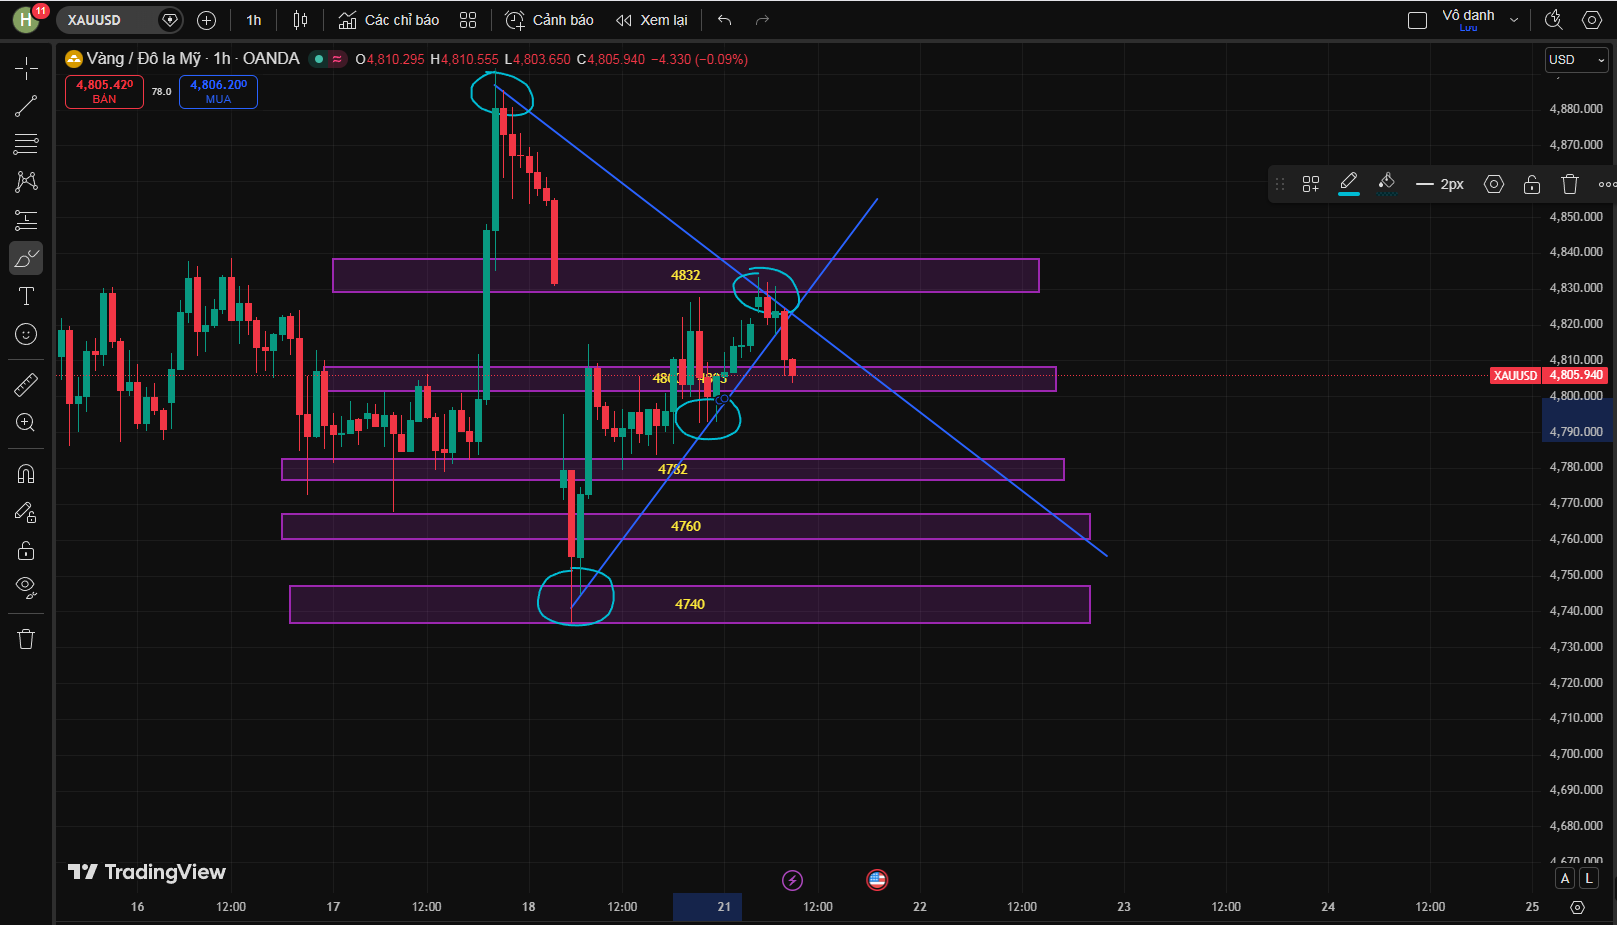Viewport: 1617px width, 925px height.
Task: Select the brush drawing tool
Action: [26, 258]
